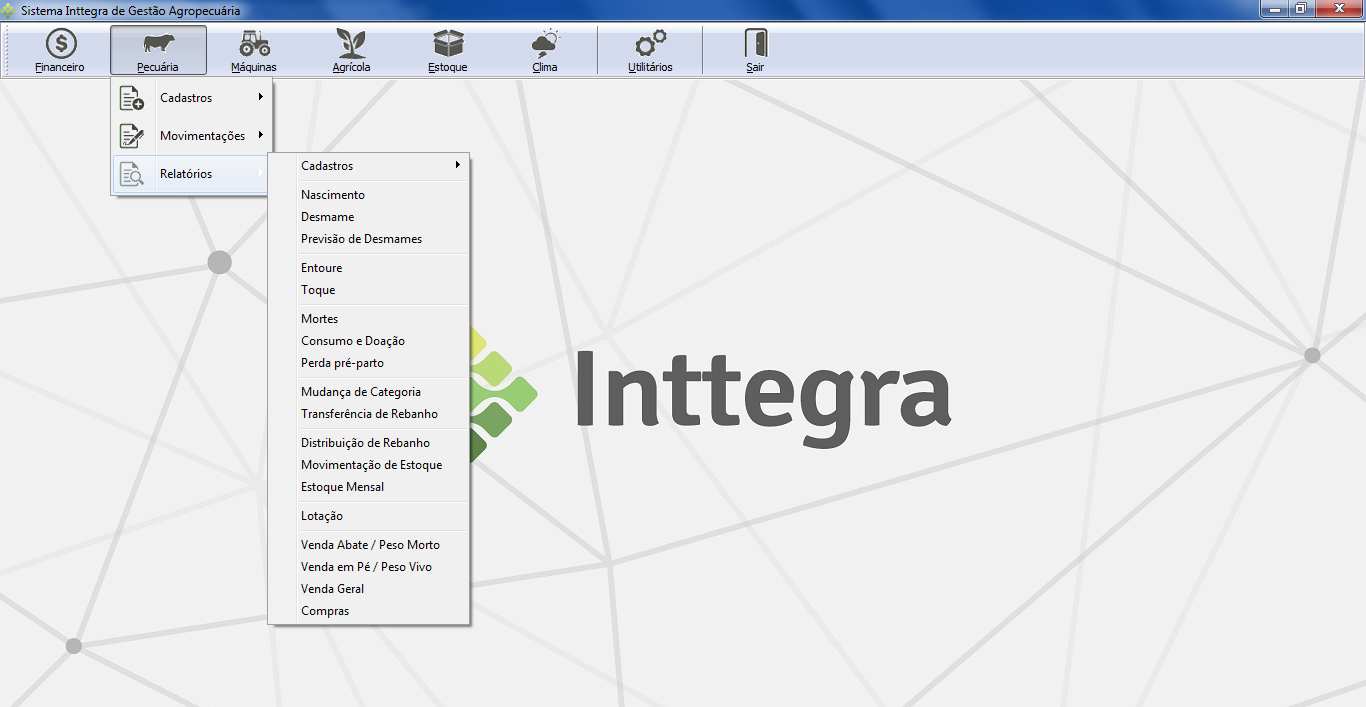Click the Movimentações pencil document icon
The width and height of the screenshot is (1366, 707).
(x=132, y=136)
